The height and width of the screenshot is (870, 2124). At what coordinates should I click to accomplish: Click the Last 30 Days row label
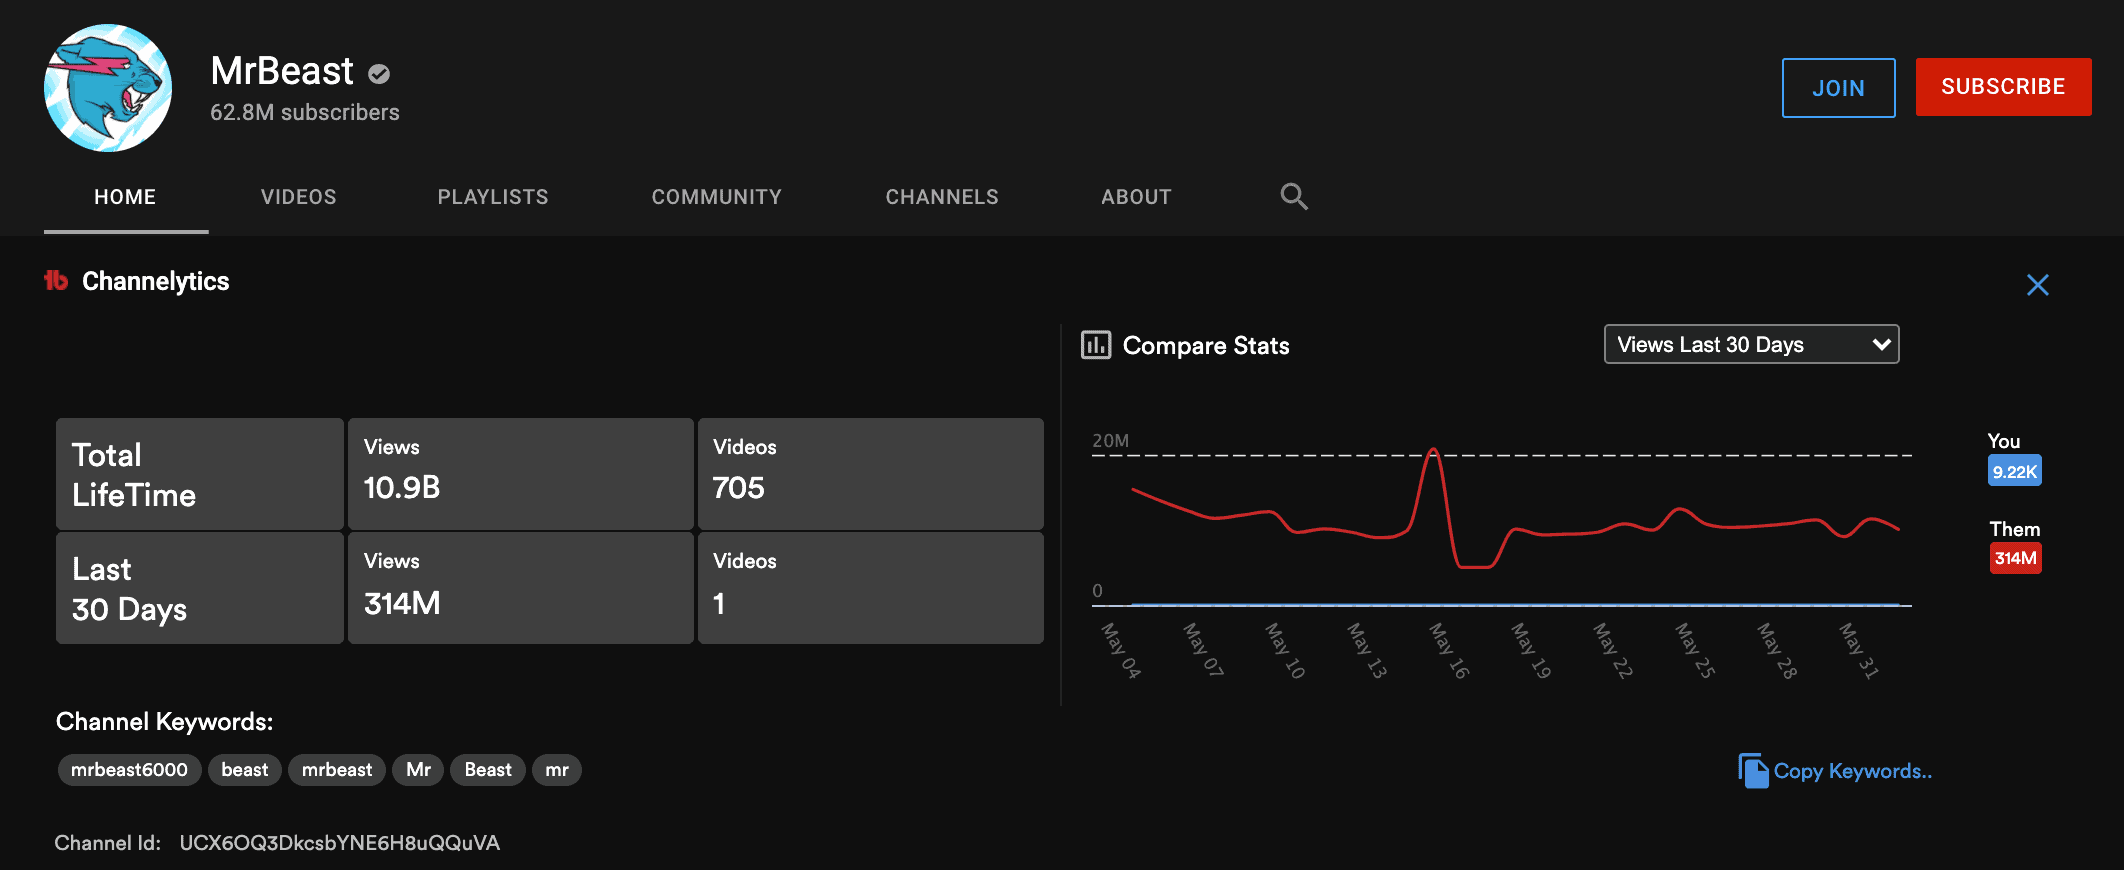(129, 589)
